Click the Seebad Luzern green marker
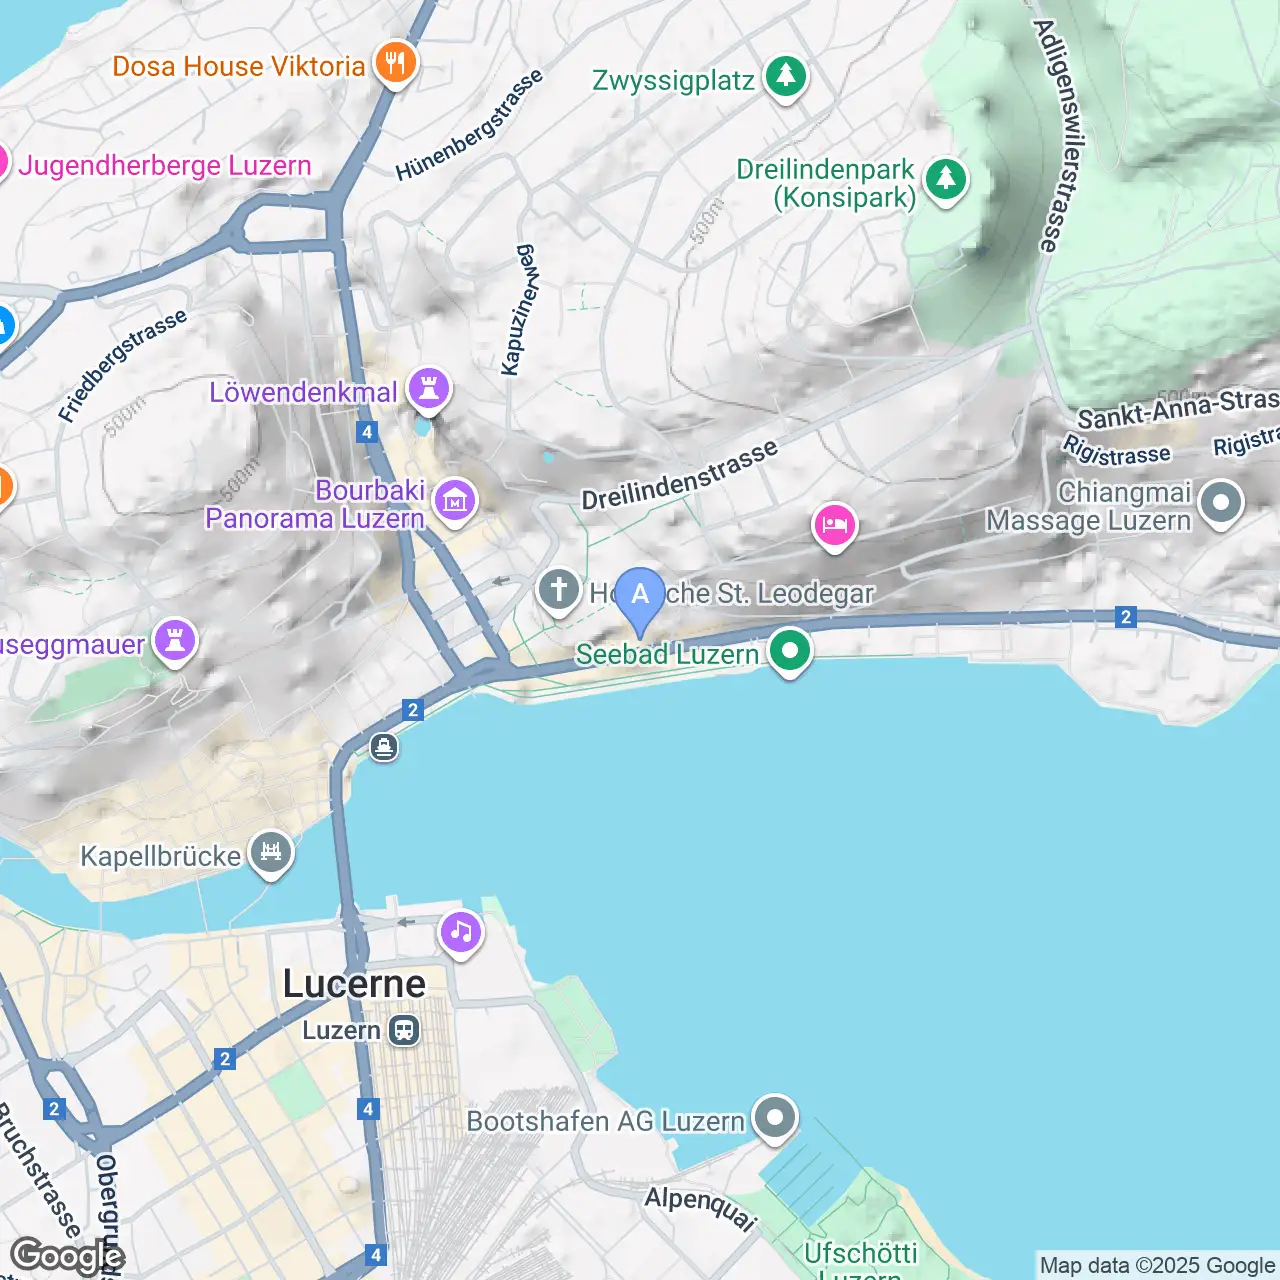The height and width of the screenshot is (1280, 1280). [790, 651]
